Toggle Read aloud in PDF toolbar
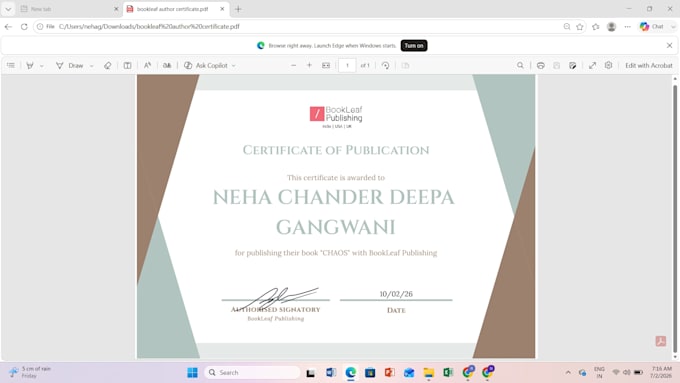 (x=147, y=65)
